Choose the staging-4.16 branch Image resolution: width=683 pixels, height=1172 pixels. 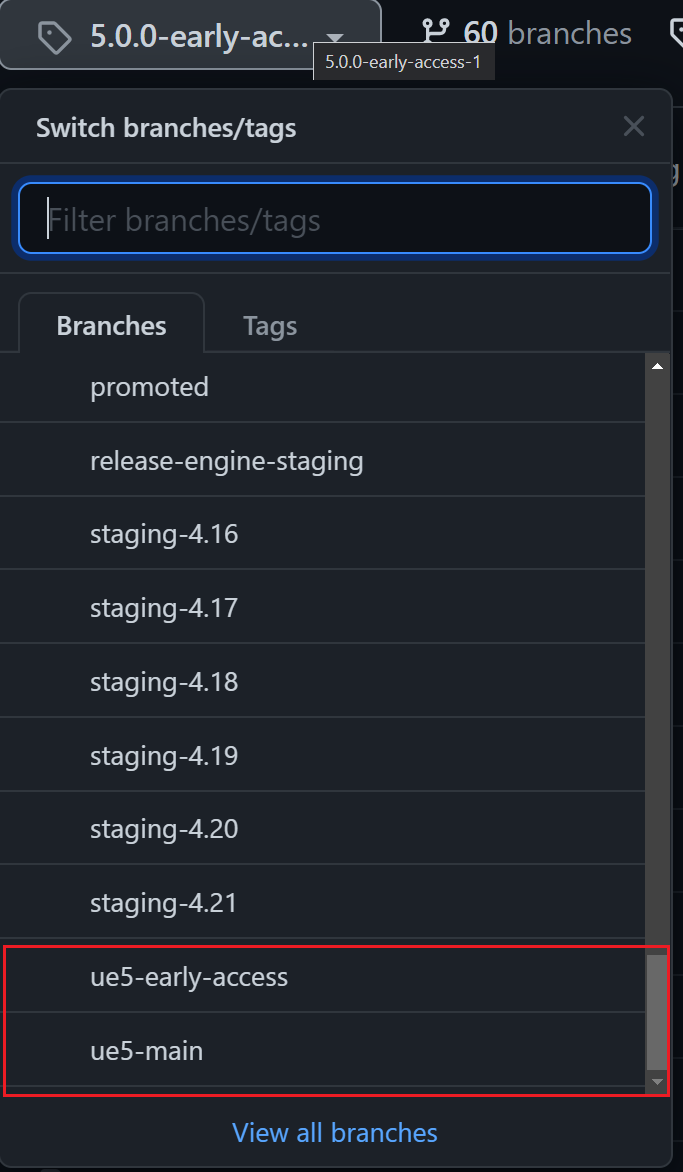coord(164,534)
